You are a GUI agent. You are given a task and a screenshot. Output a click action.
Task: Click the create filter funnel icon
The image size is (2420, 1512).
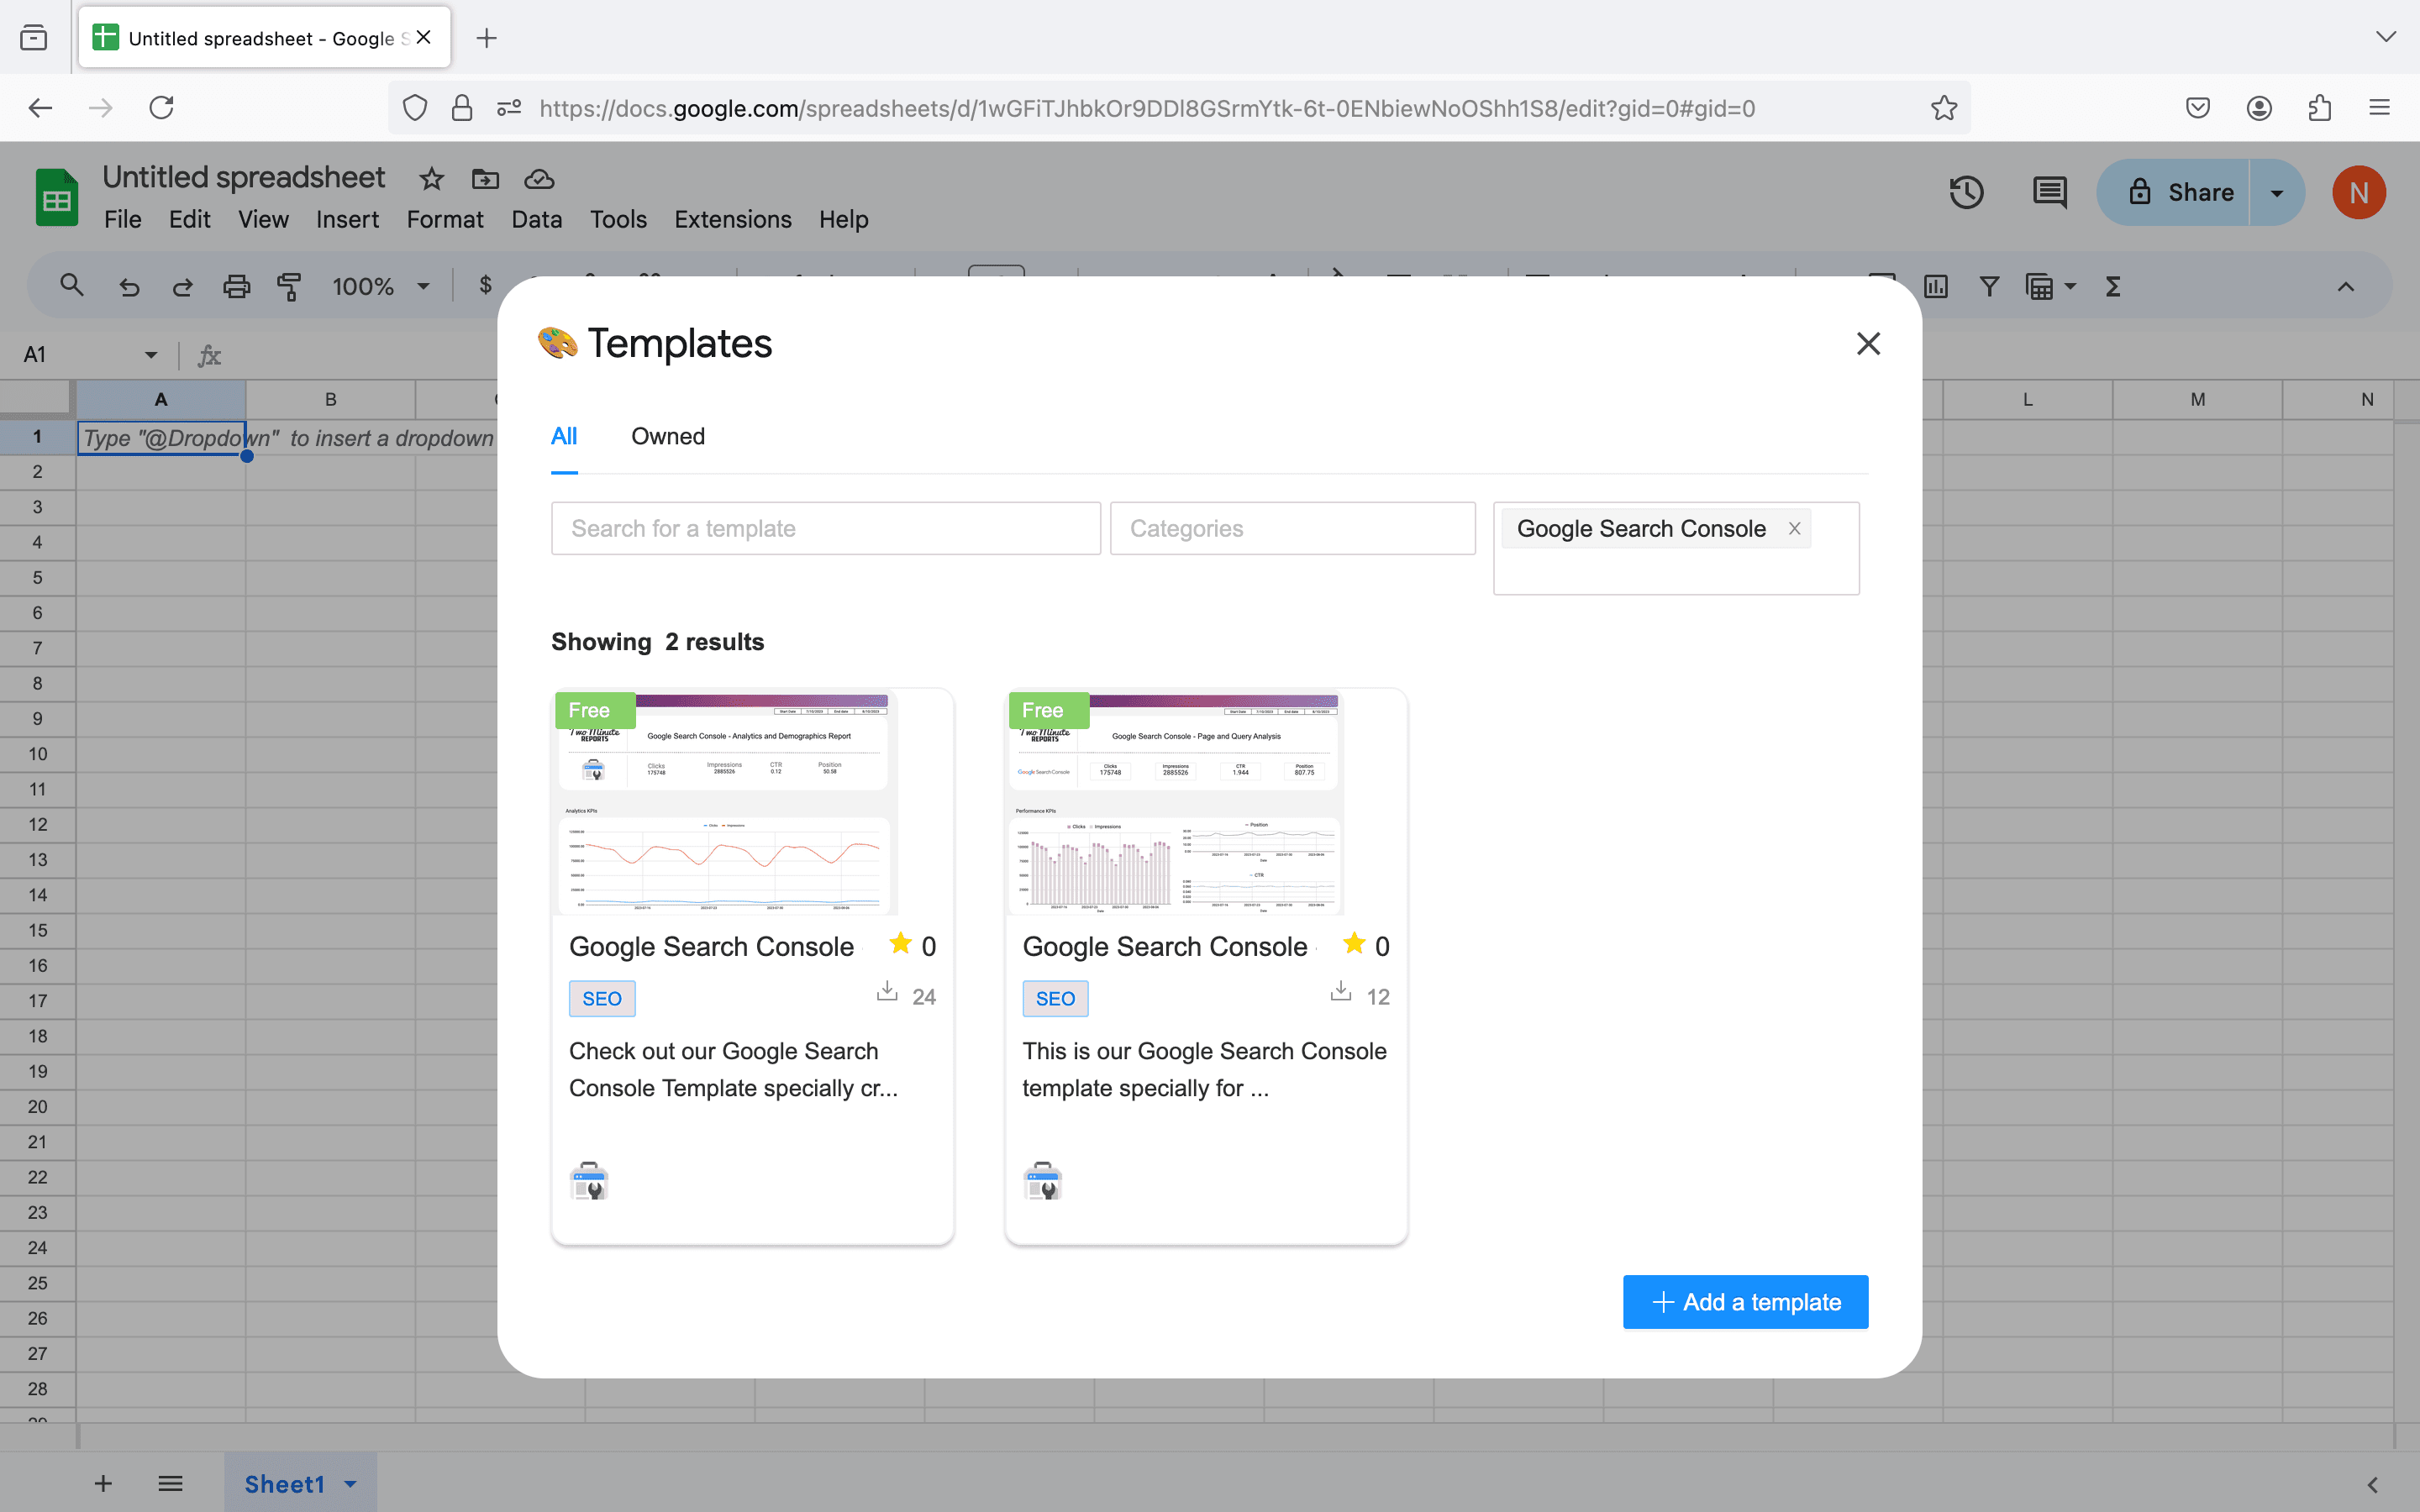pyautogui.click(x=1989, y=287)
